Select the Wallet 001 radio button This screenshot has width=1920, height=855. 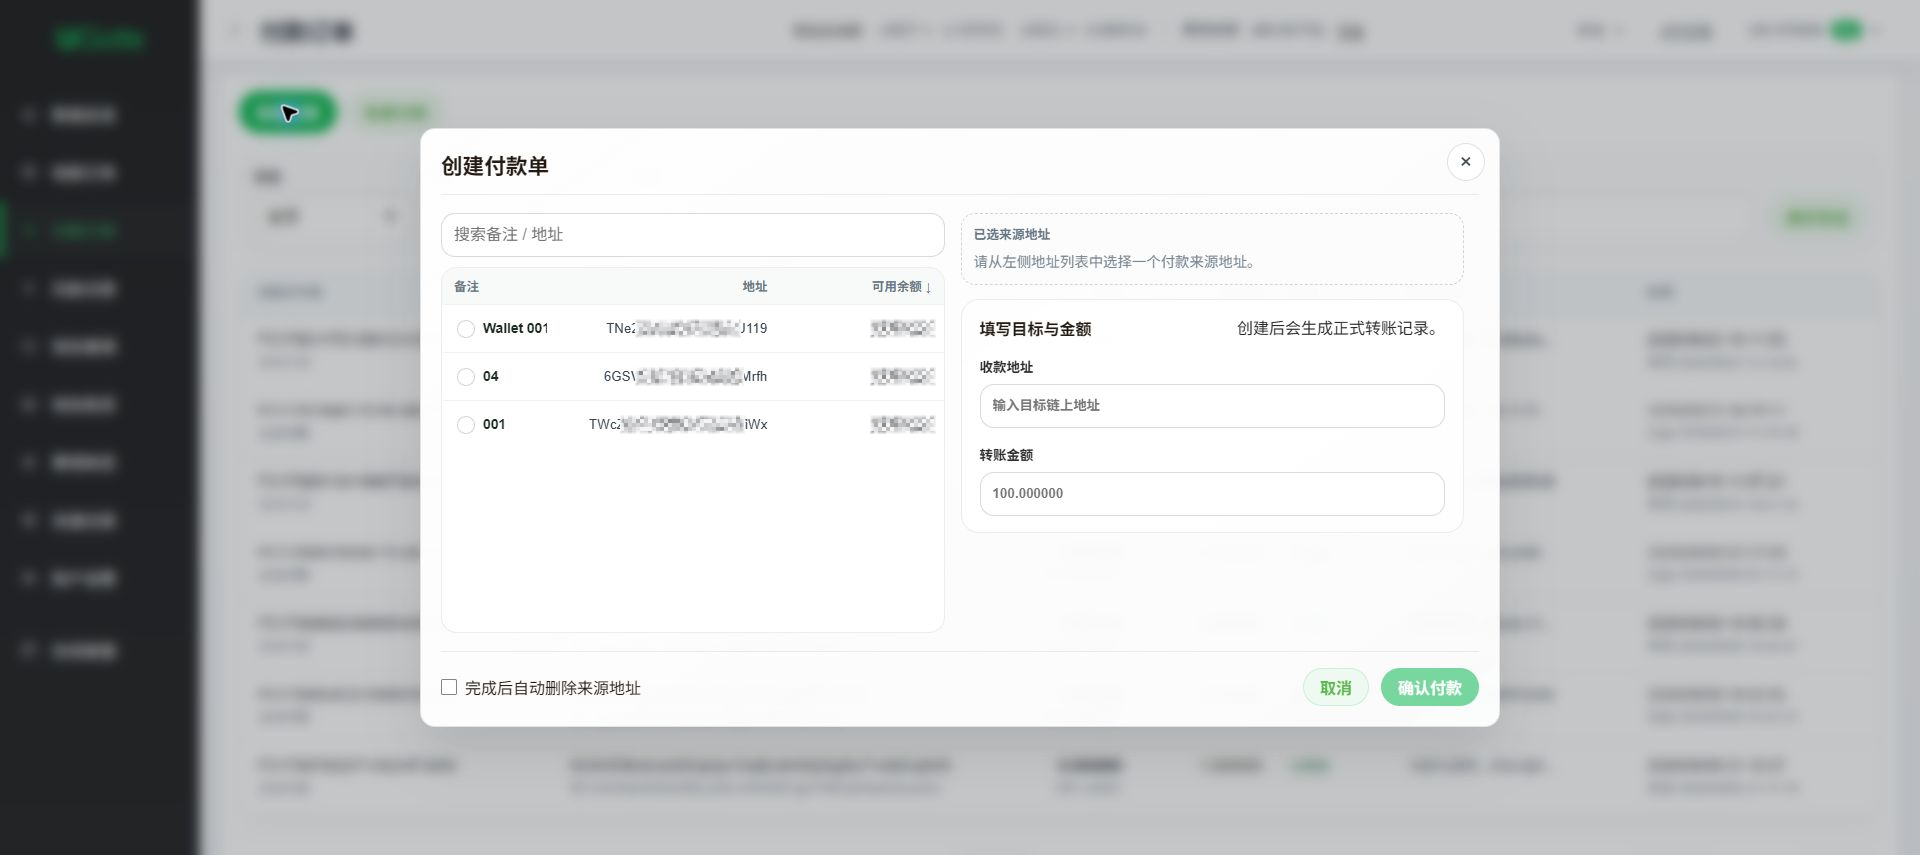coord(466,329)
